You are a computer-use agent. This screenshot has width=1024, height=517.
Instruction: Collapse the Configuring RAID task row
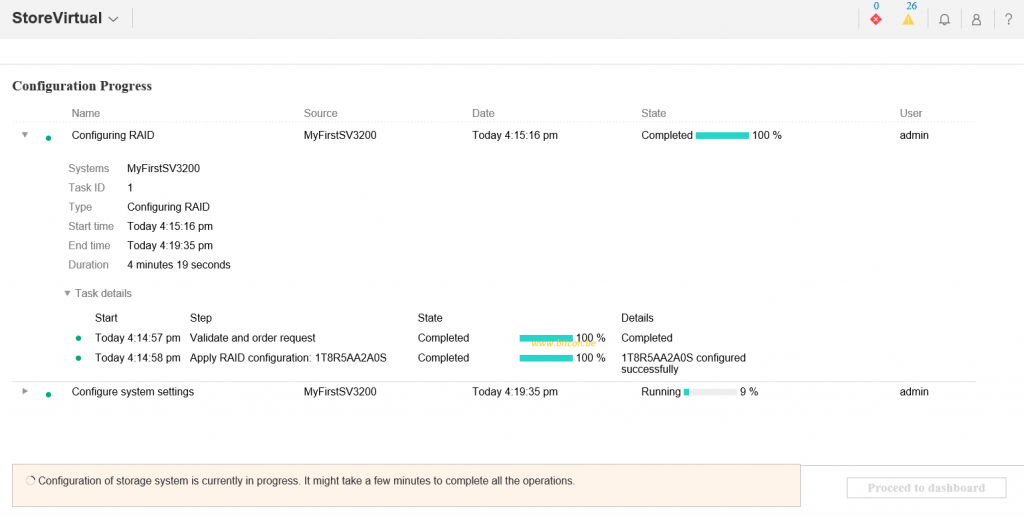point(25,135)
